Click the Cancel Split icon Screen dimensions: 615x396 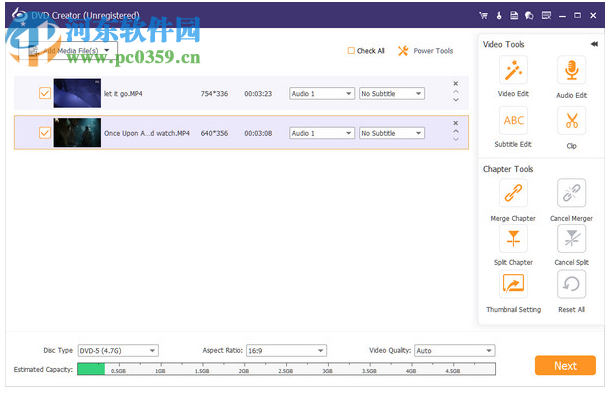coord(571,238)
